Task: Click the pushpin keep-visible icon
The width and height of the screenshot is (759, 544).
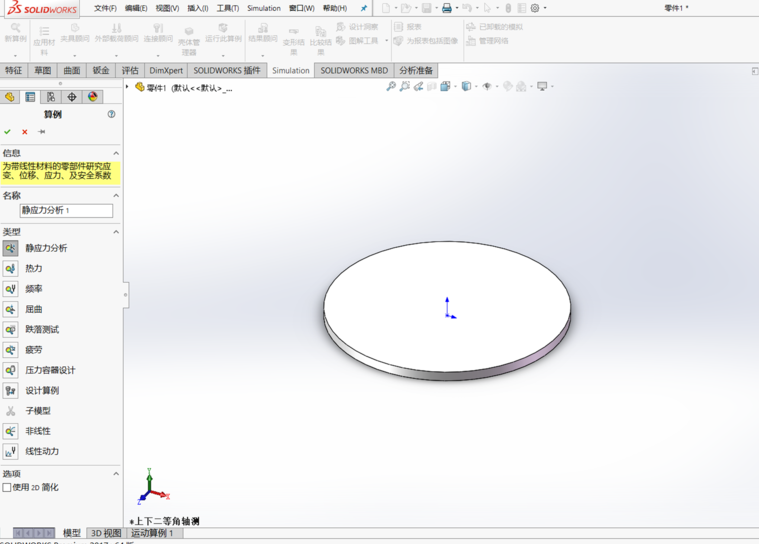Action: [x=42, y=132]
